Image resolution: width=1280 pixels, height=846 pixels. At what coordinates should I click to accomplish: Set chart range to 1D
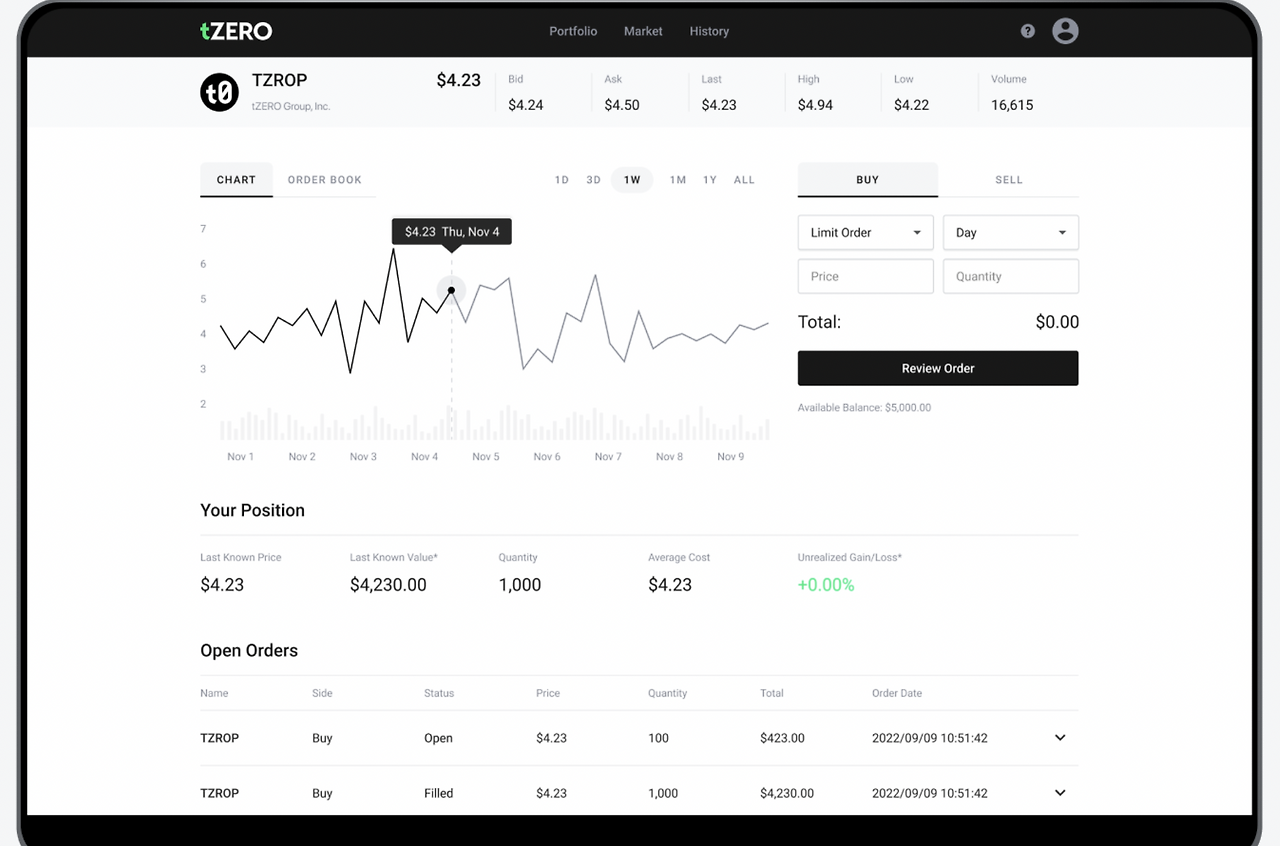(x=562, y=180)
